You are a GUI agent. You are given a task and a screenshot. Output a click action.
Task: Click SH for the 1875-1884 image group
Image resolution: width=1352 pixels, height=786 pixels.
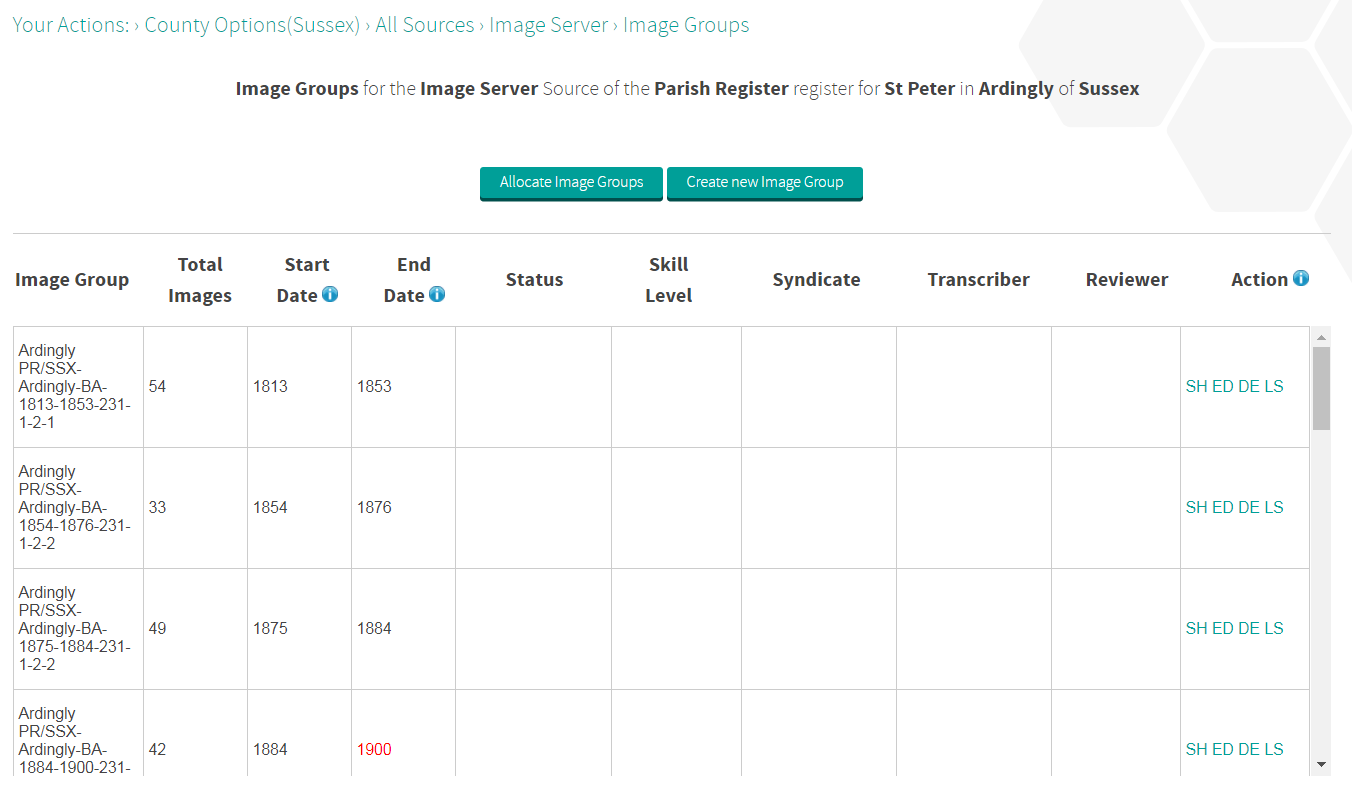click(x=1196, y=629)
